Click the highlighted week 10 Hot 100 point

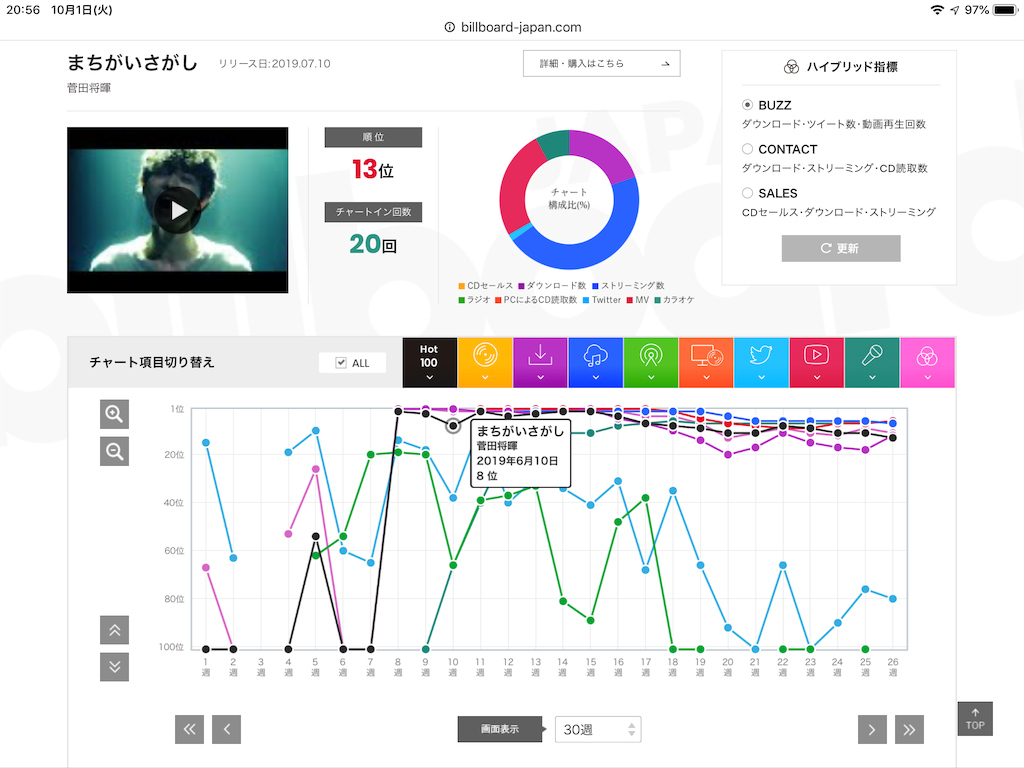[453, 426]
